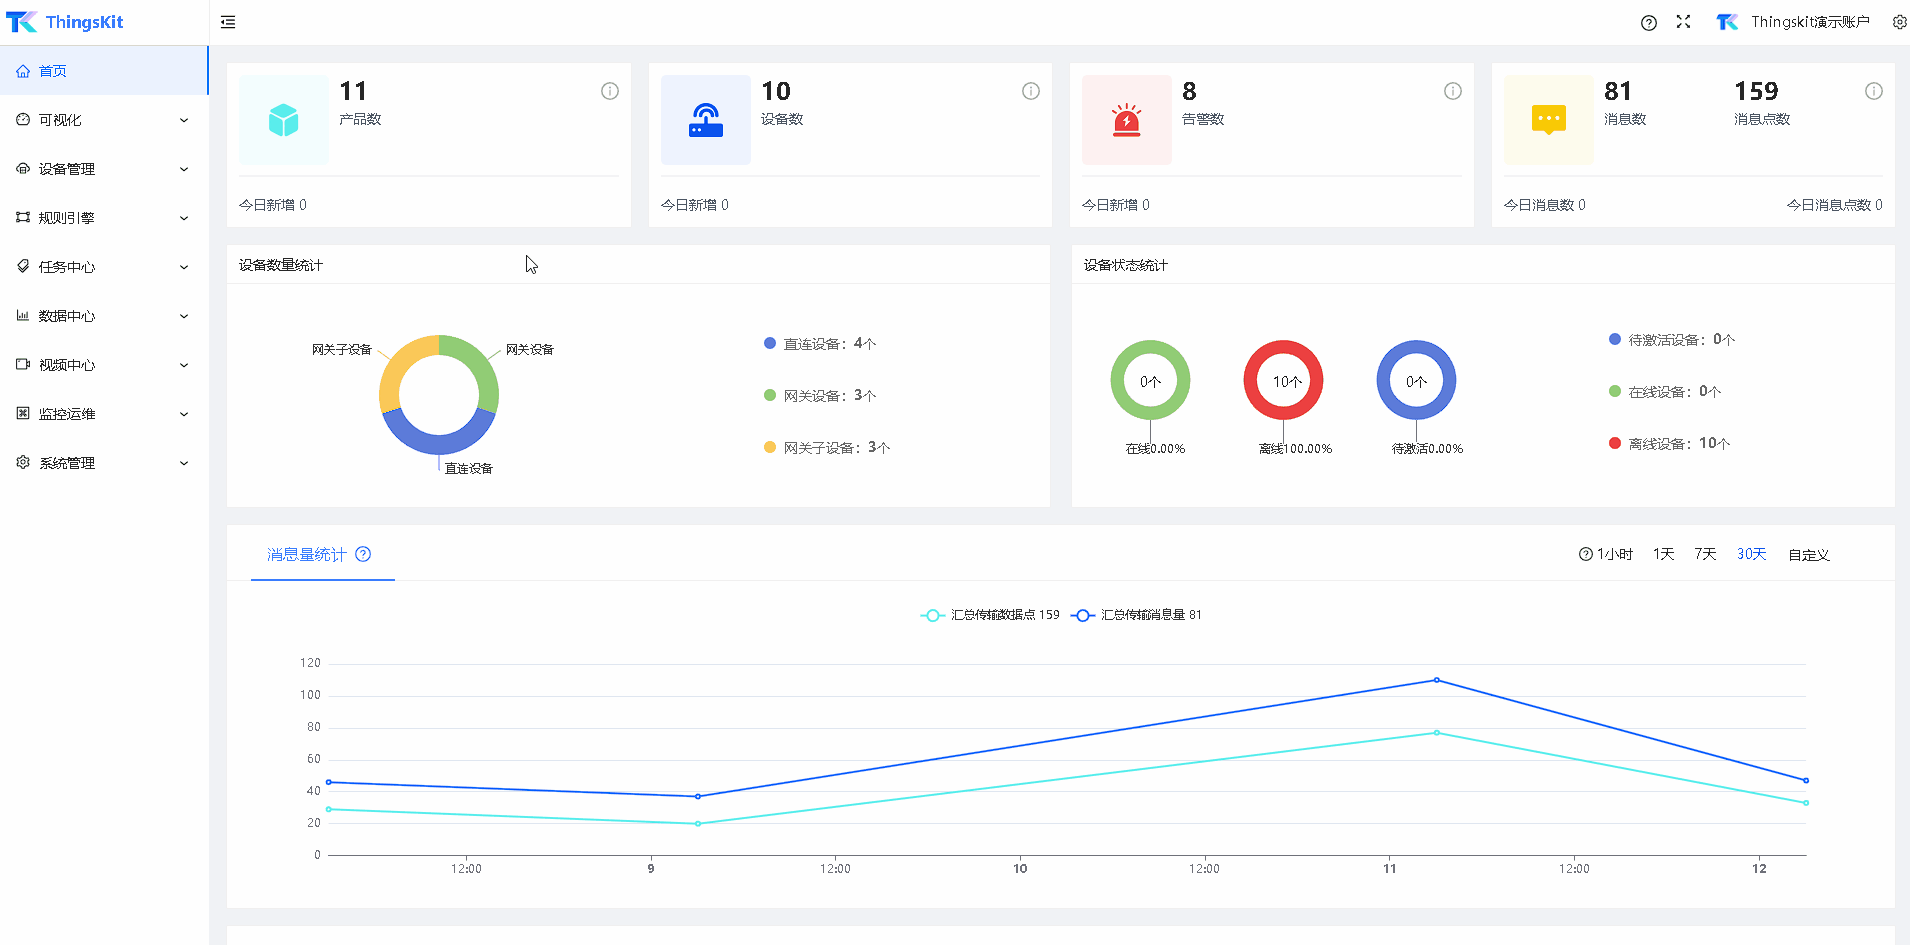Click the sidebar collapse menu icon
Screen dimensions: 1910x945
[228, 22]
